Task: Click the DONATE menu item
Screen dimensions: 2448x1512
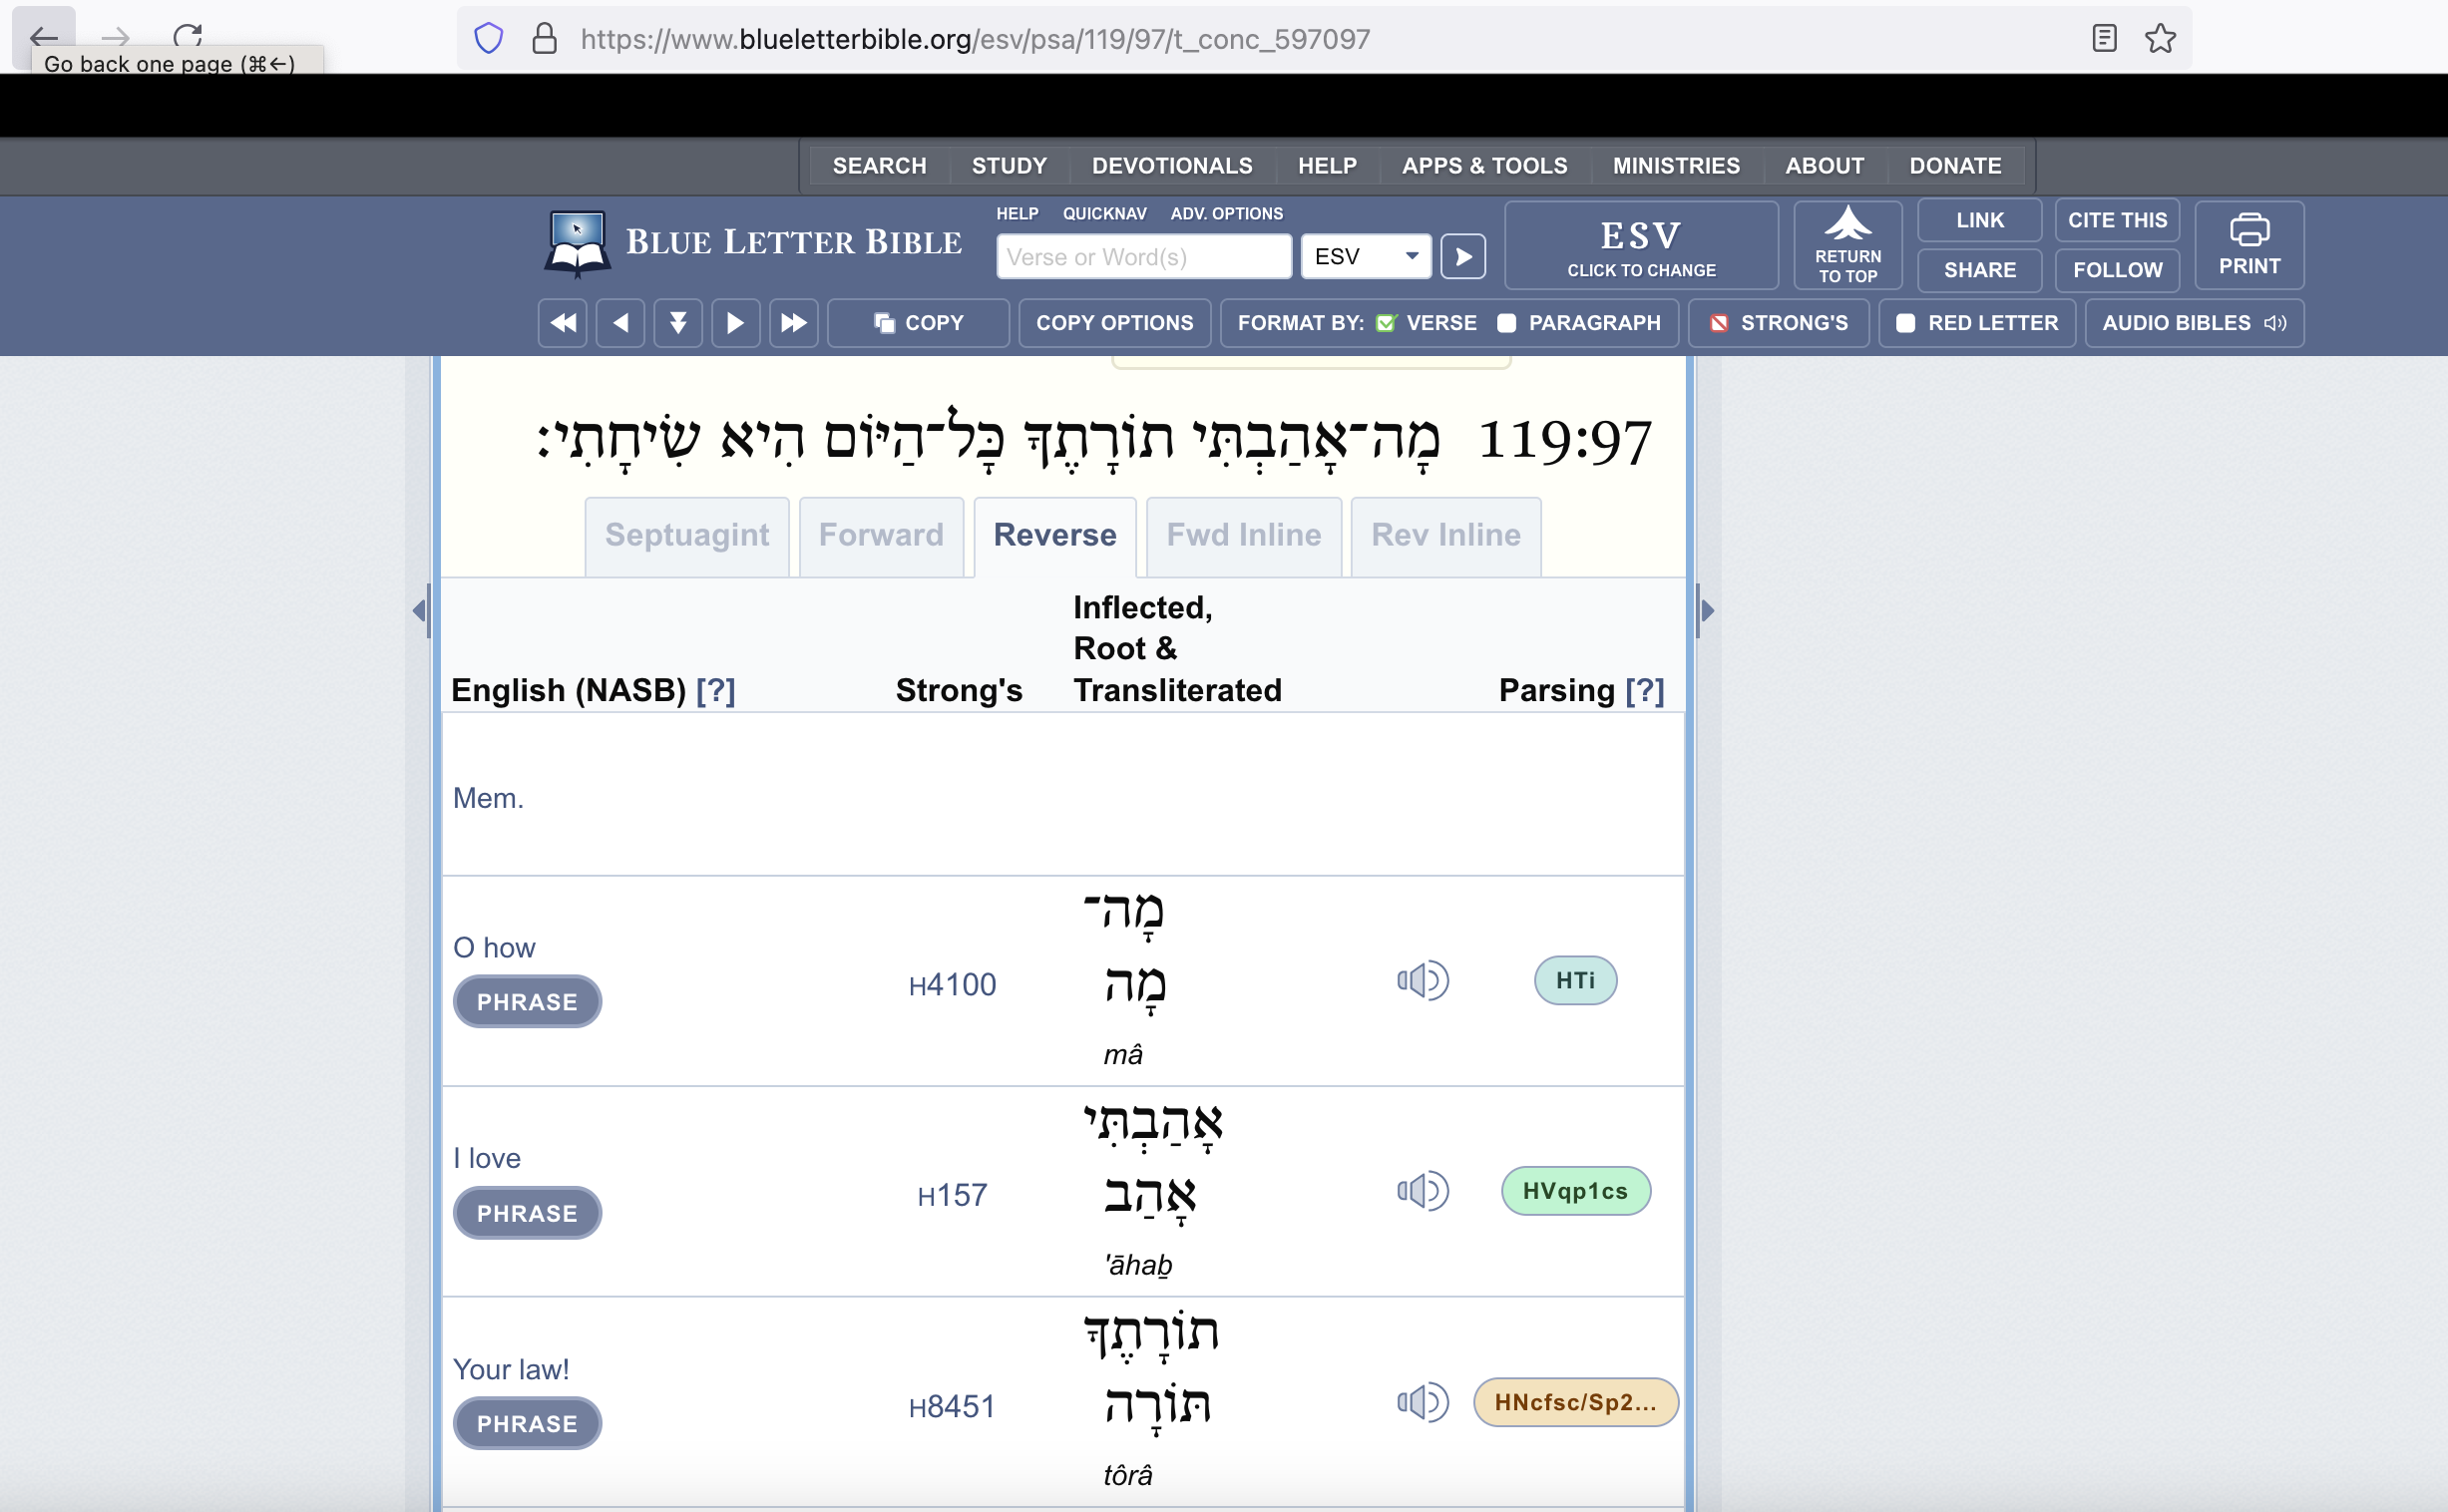Action: tap(1955, 166)
